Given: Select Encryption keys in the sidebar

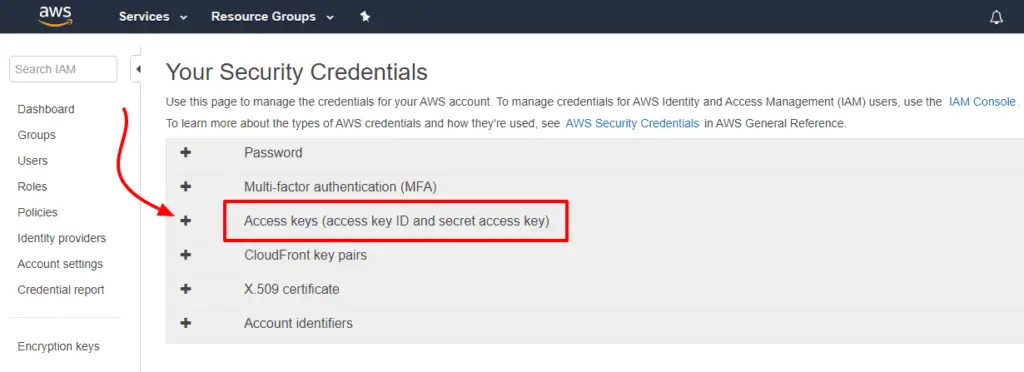Looking at the screenshot, I should click(59, 347).
